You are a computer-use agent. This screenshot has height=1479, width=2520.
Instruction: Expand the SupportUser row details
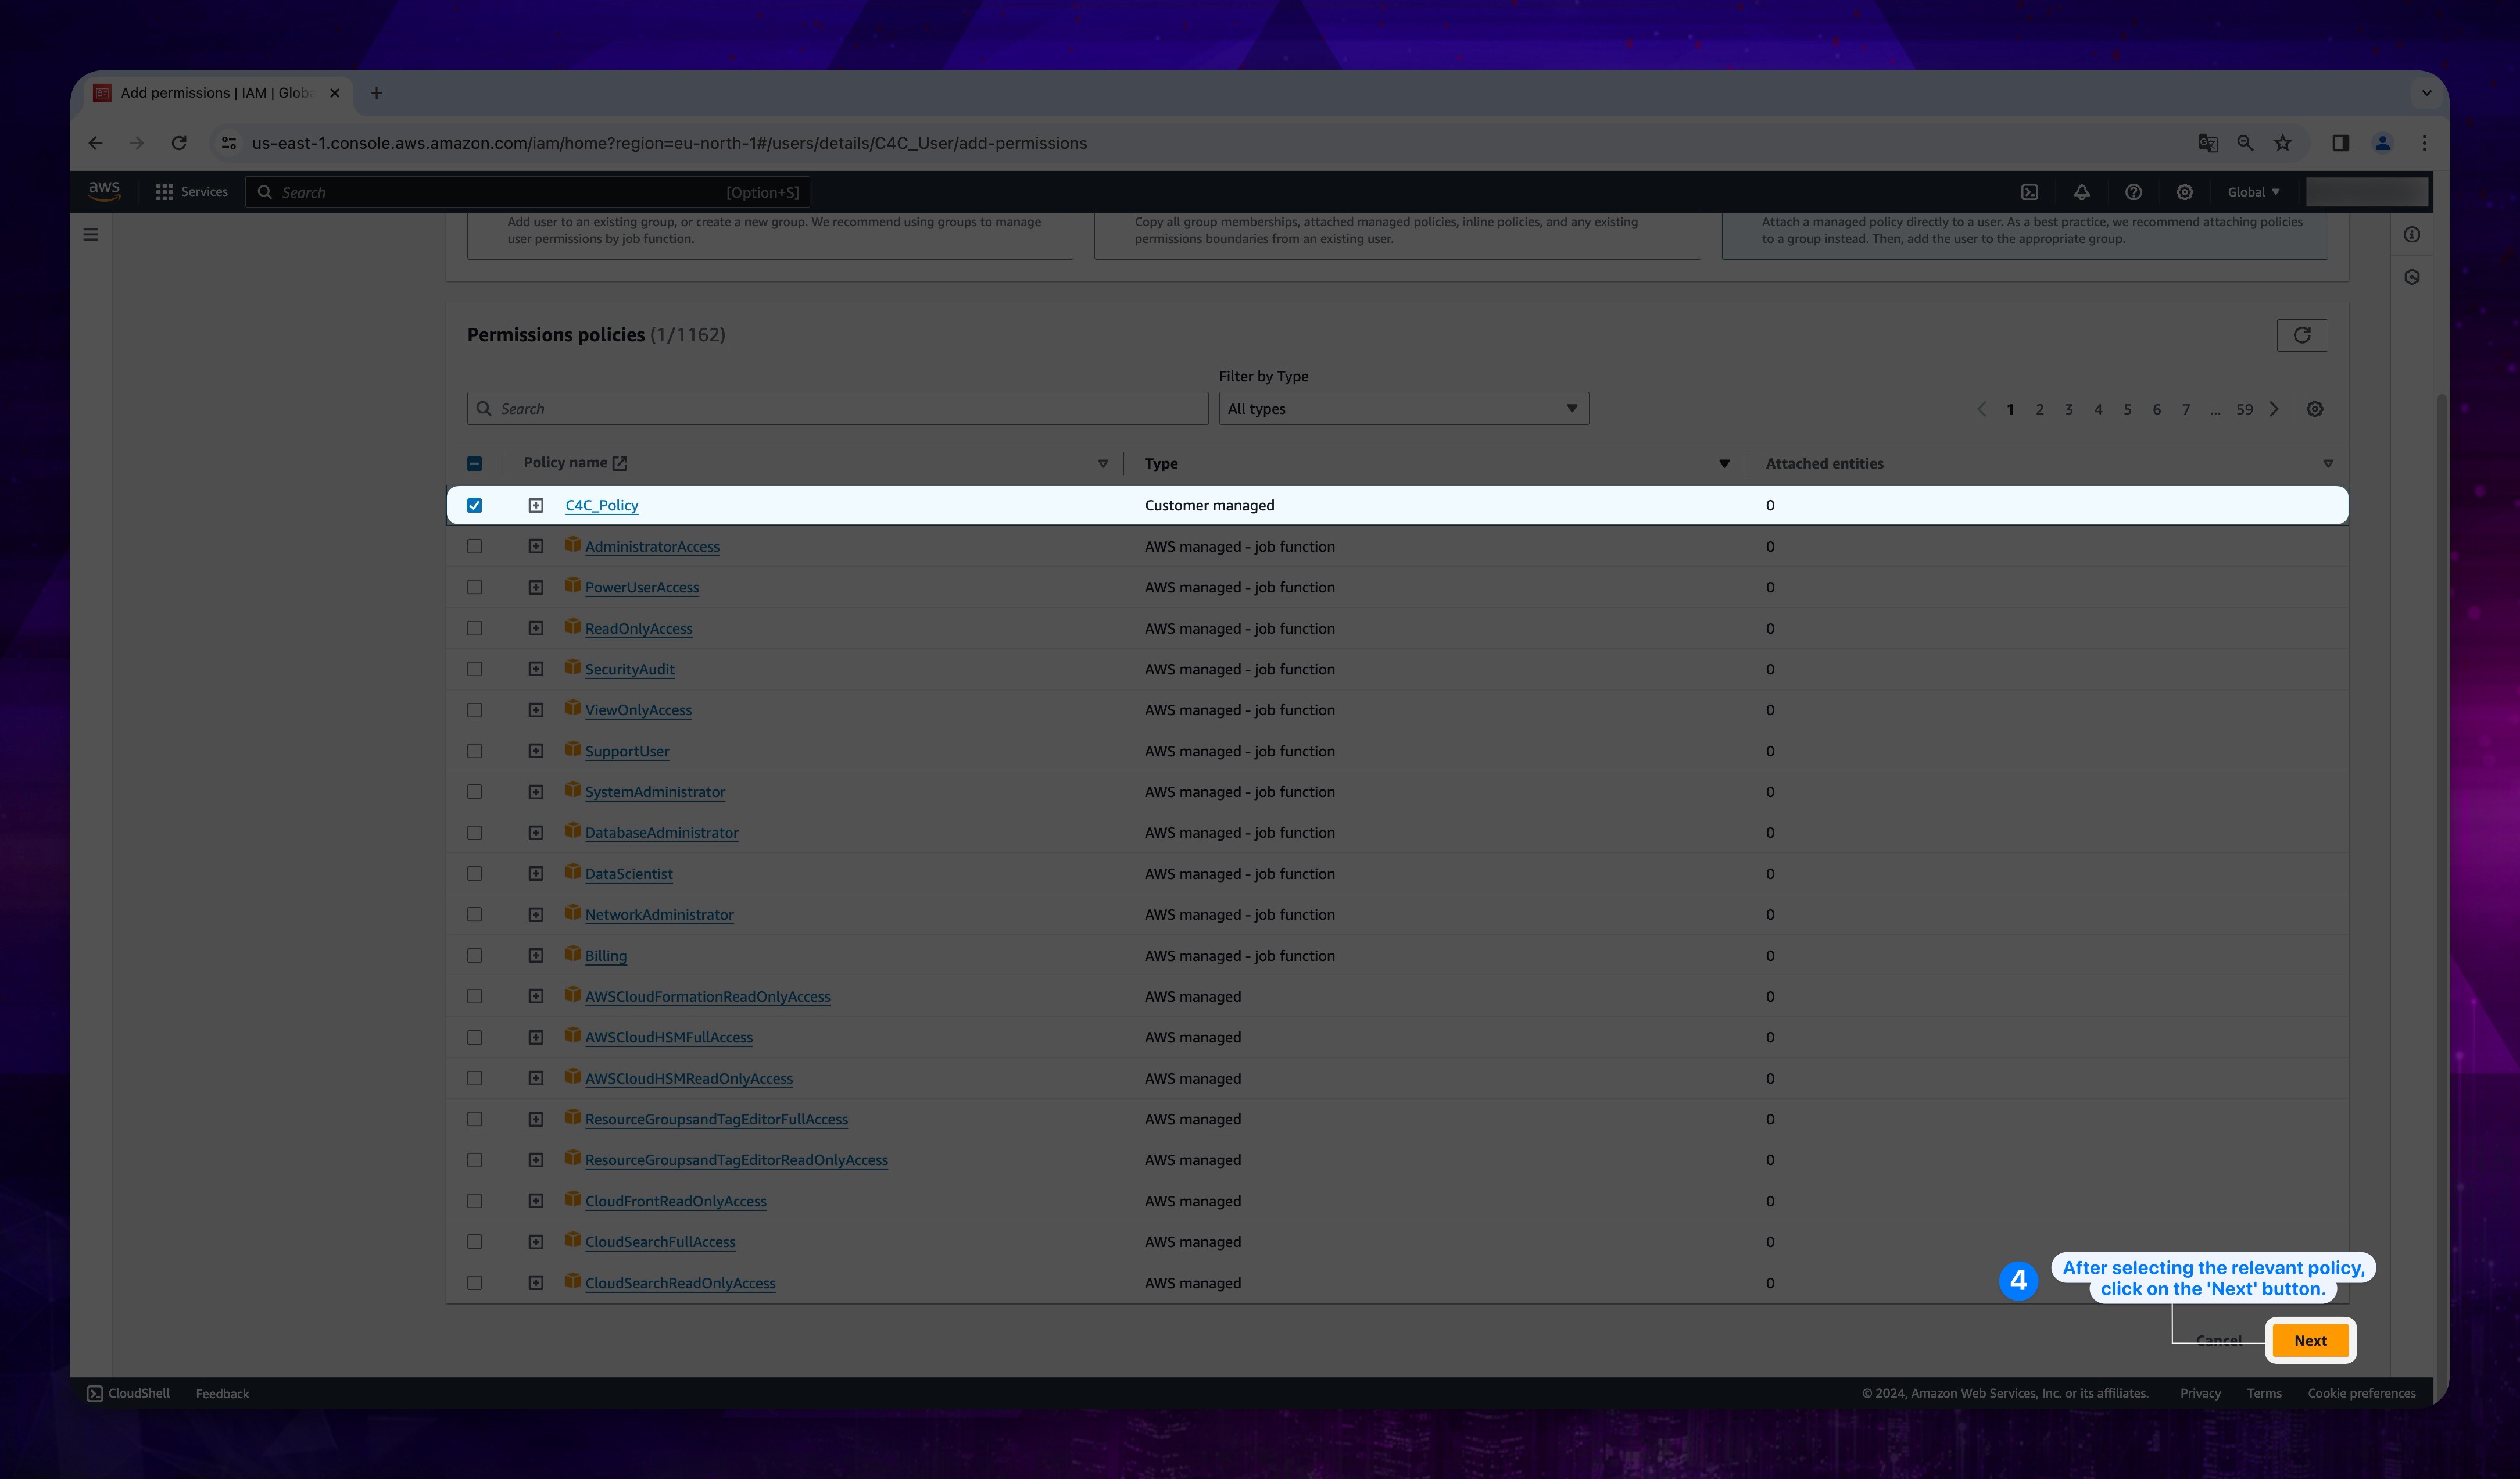536,751
